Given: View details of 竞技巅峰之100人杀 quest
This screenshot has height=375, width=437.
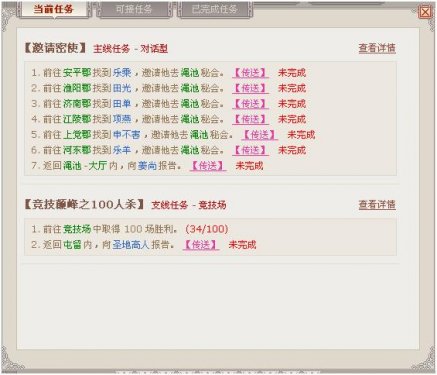Looking at the screenshot, I should click(x=377, y=204).
